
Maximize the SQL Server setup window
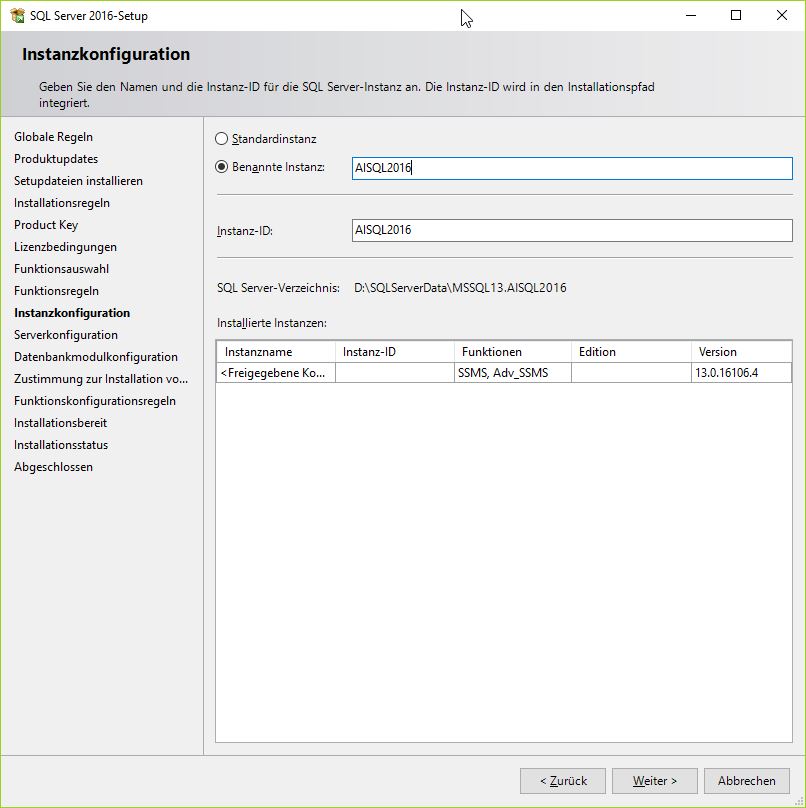736,15
